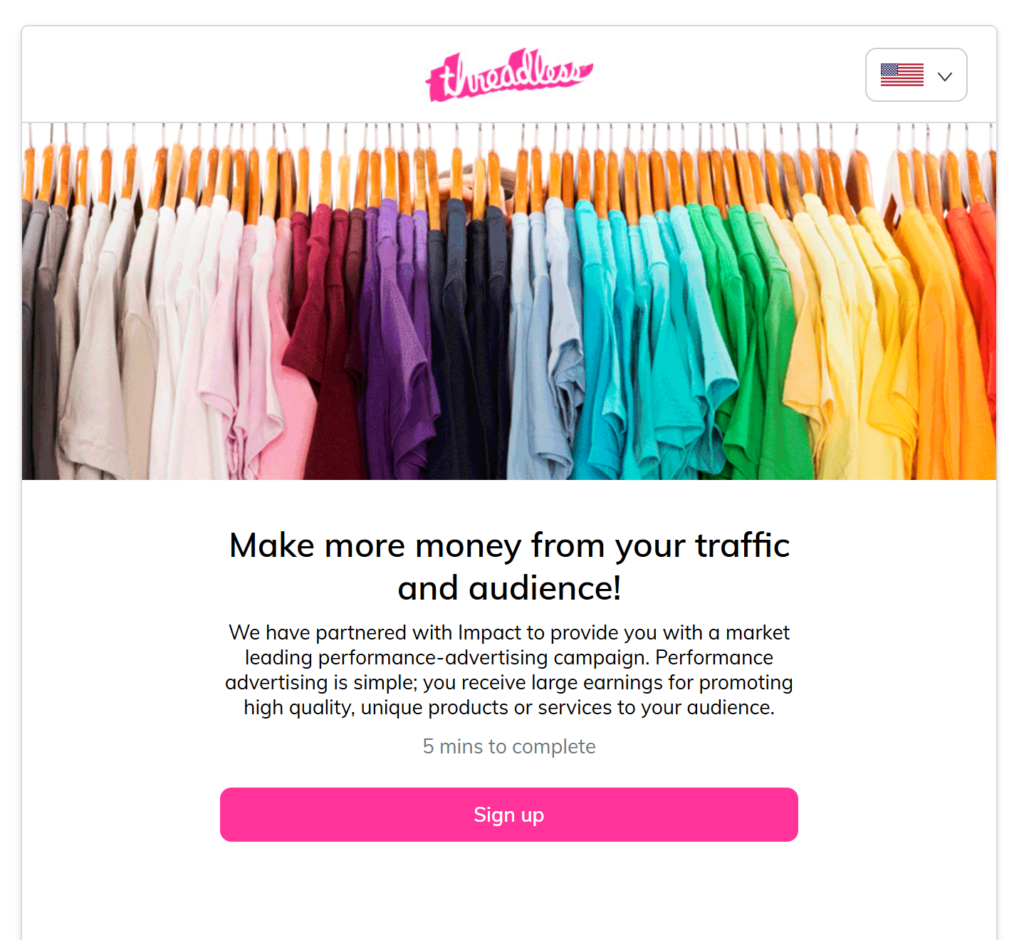Click the US flag icon
1024x940 pixels.
click(x=902, y=74)
